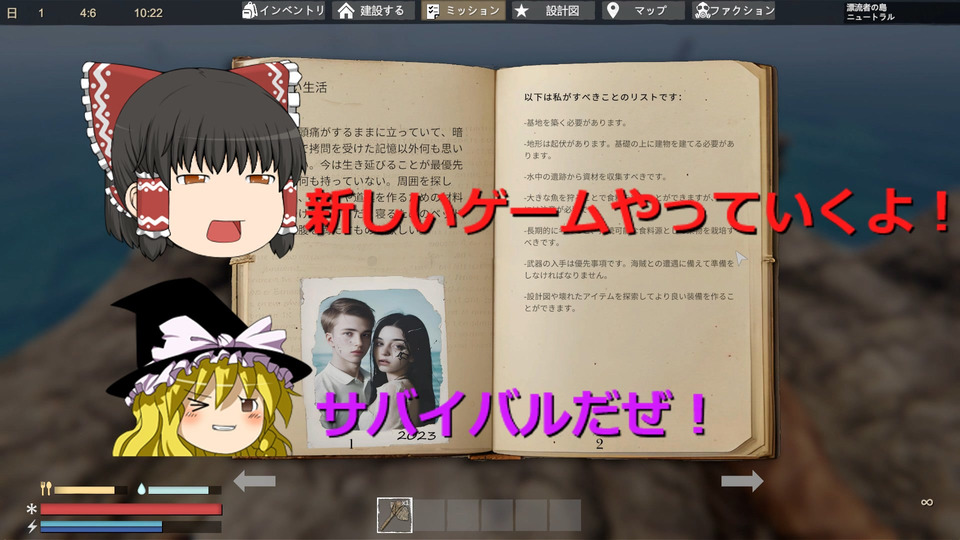Click the 水中の遺跡から資材を収集 task line

pos(595,176)
